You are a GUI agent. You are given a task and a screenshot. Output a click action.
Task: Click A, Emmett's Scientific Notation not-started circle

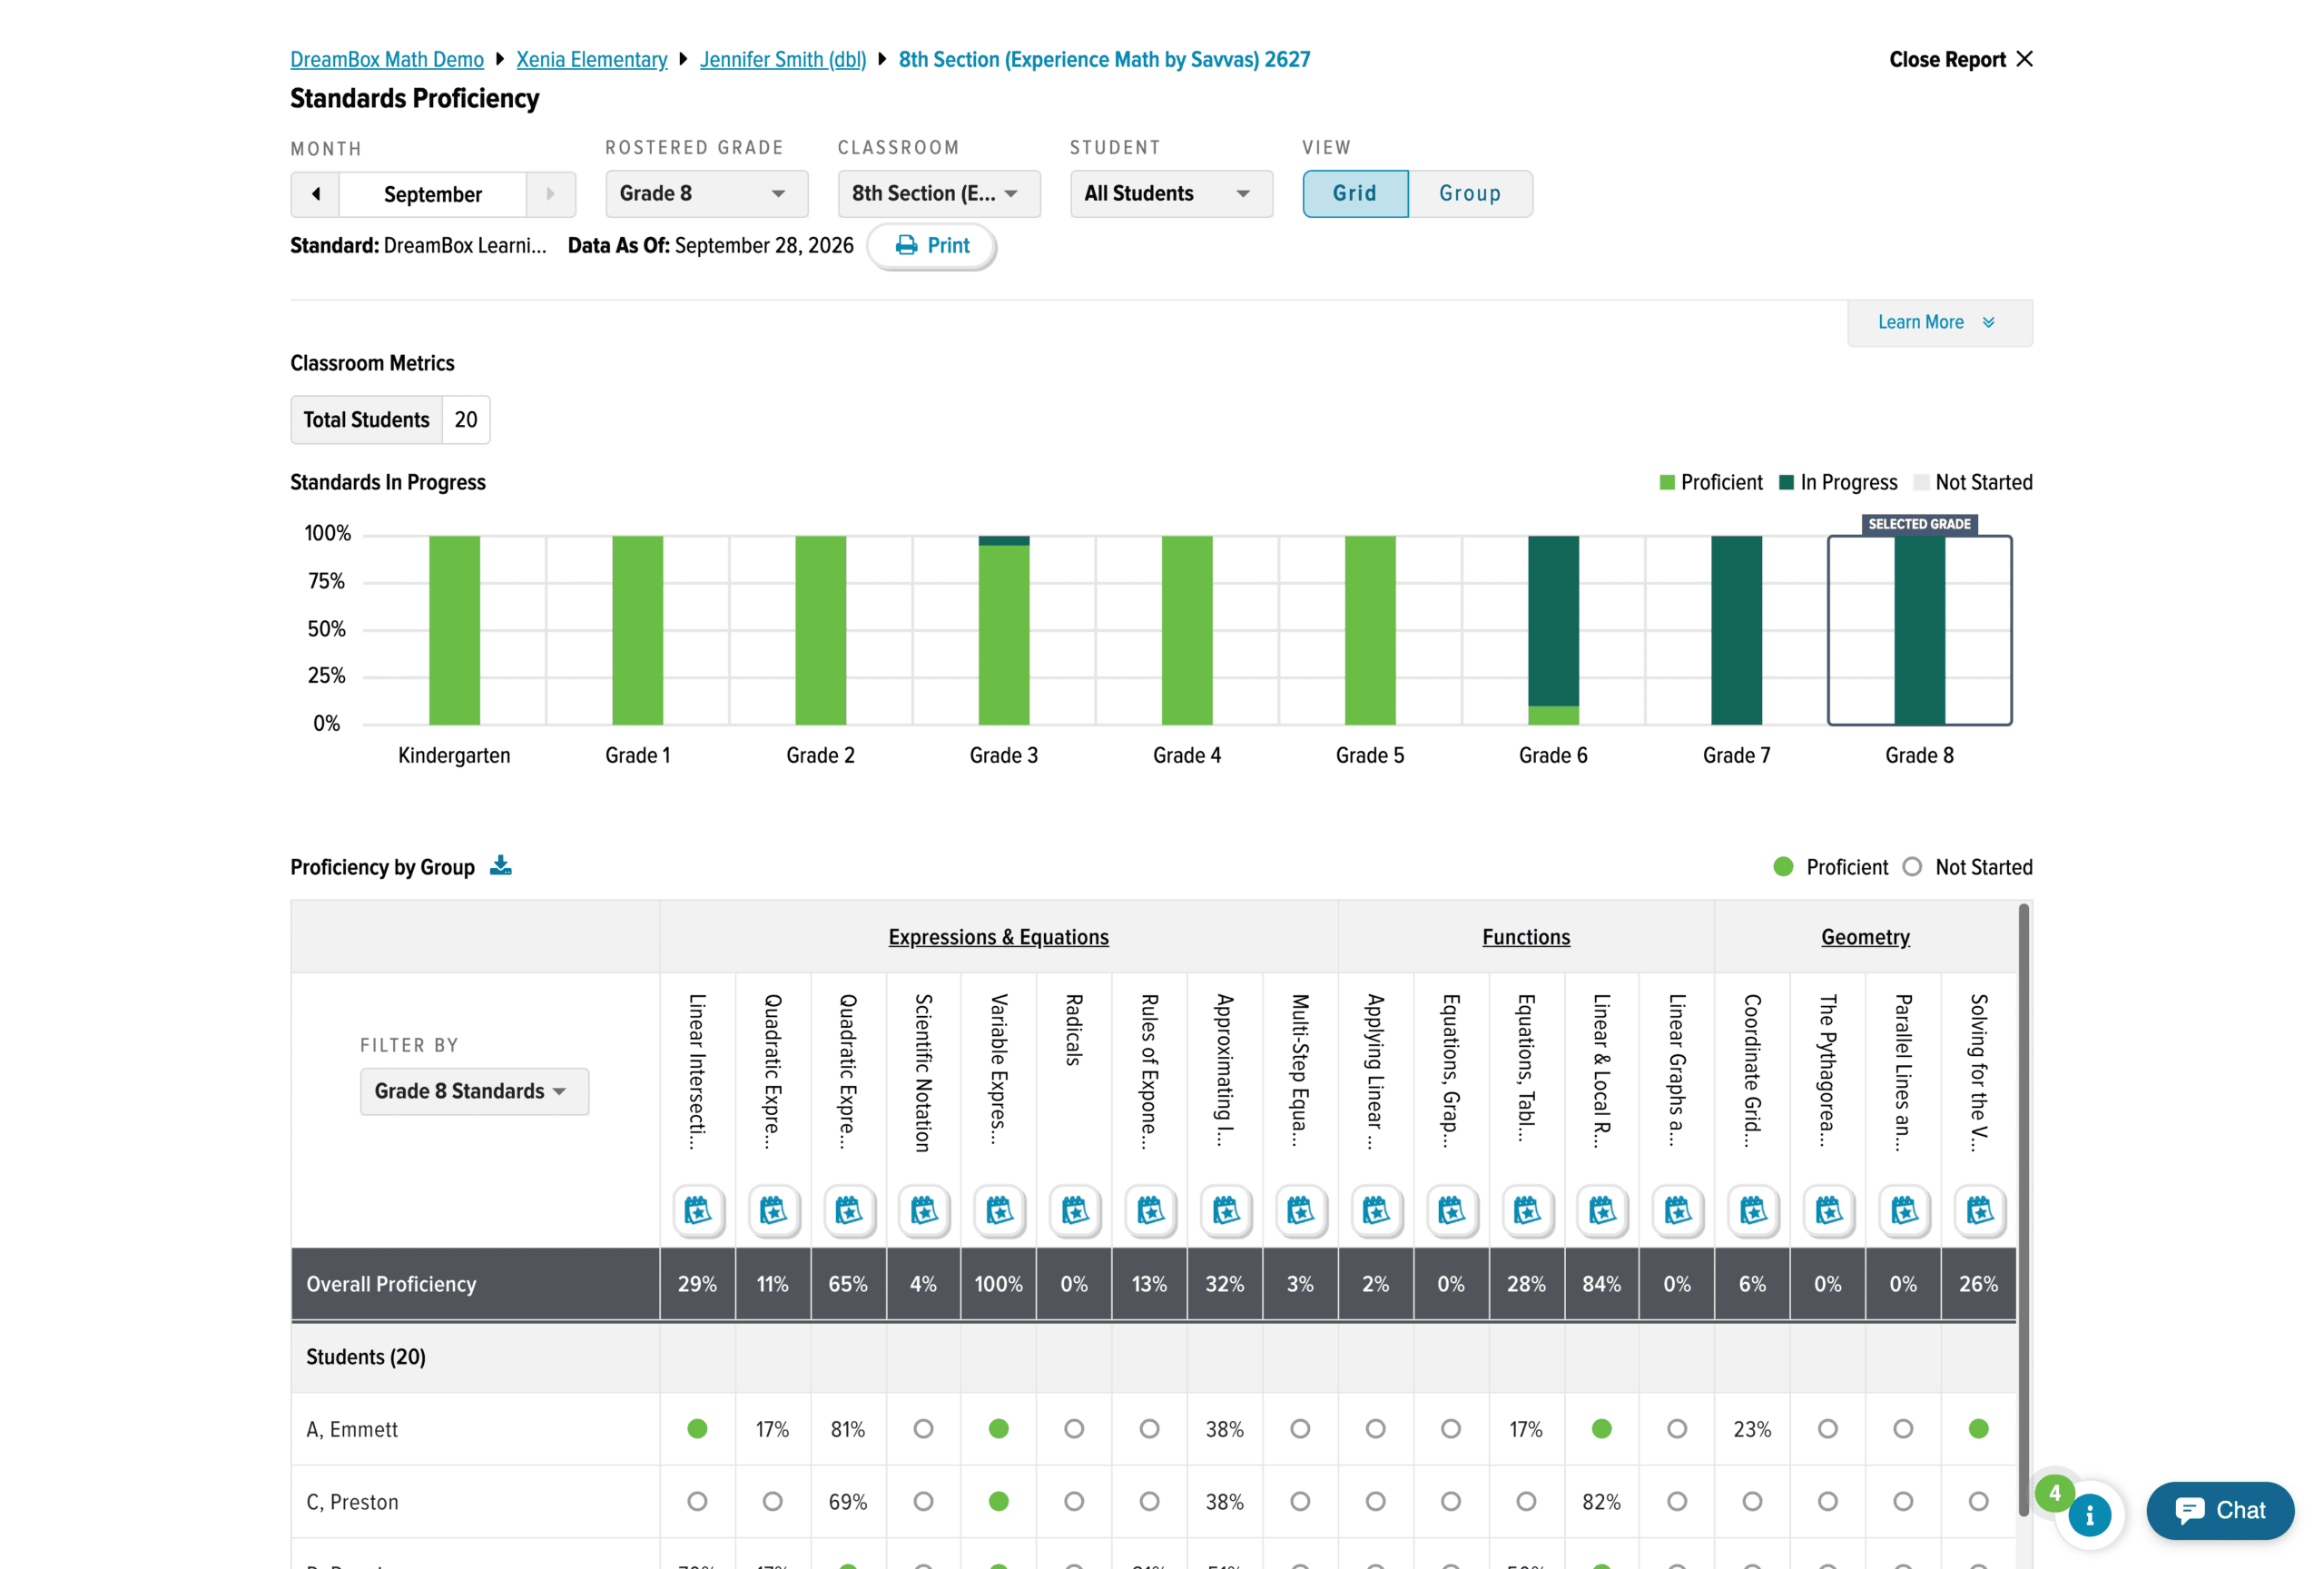point(923,1429)
